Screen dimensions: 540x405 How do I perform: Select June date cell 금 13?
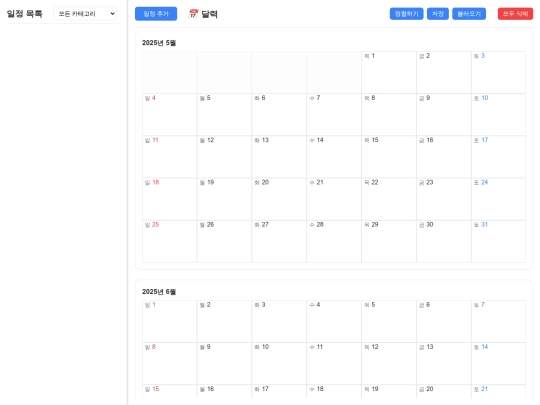[444, 364]
